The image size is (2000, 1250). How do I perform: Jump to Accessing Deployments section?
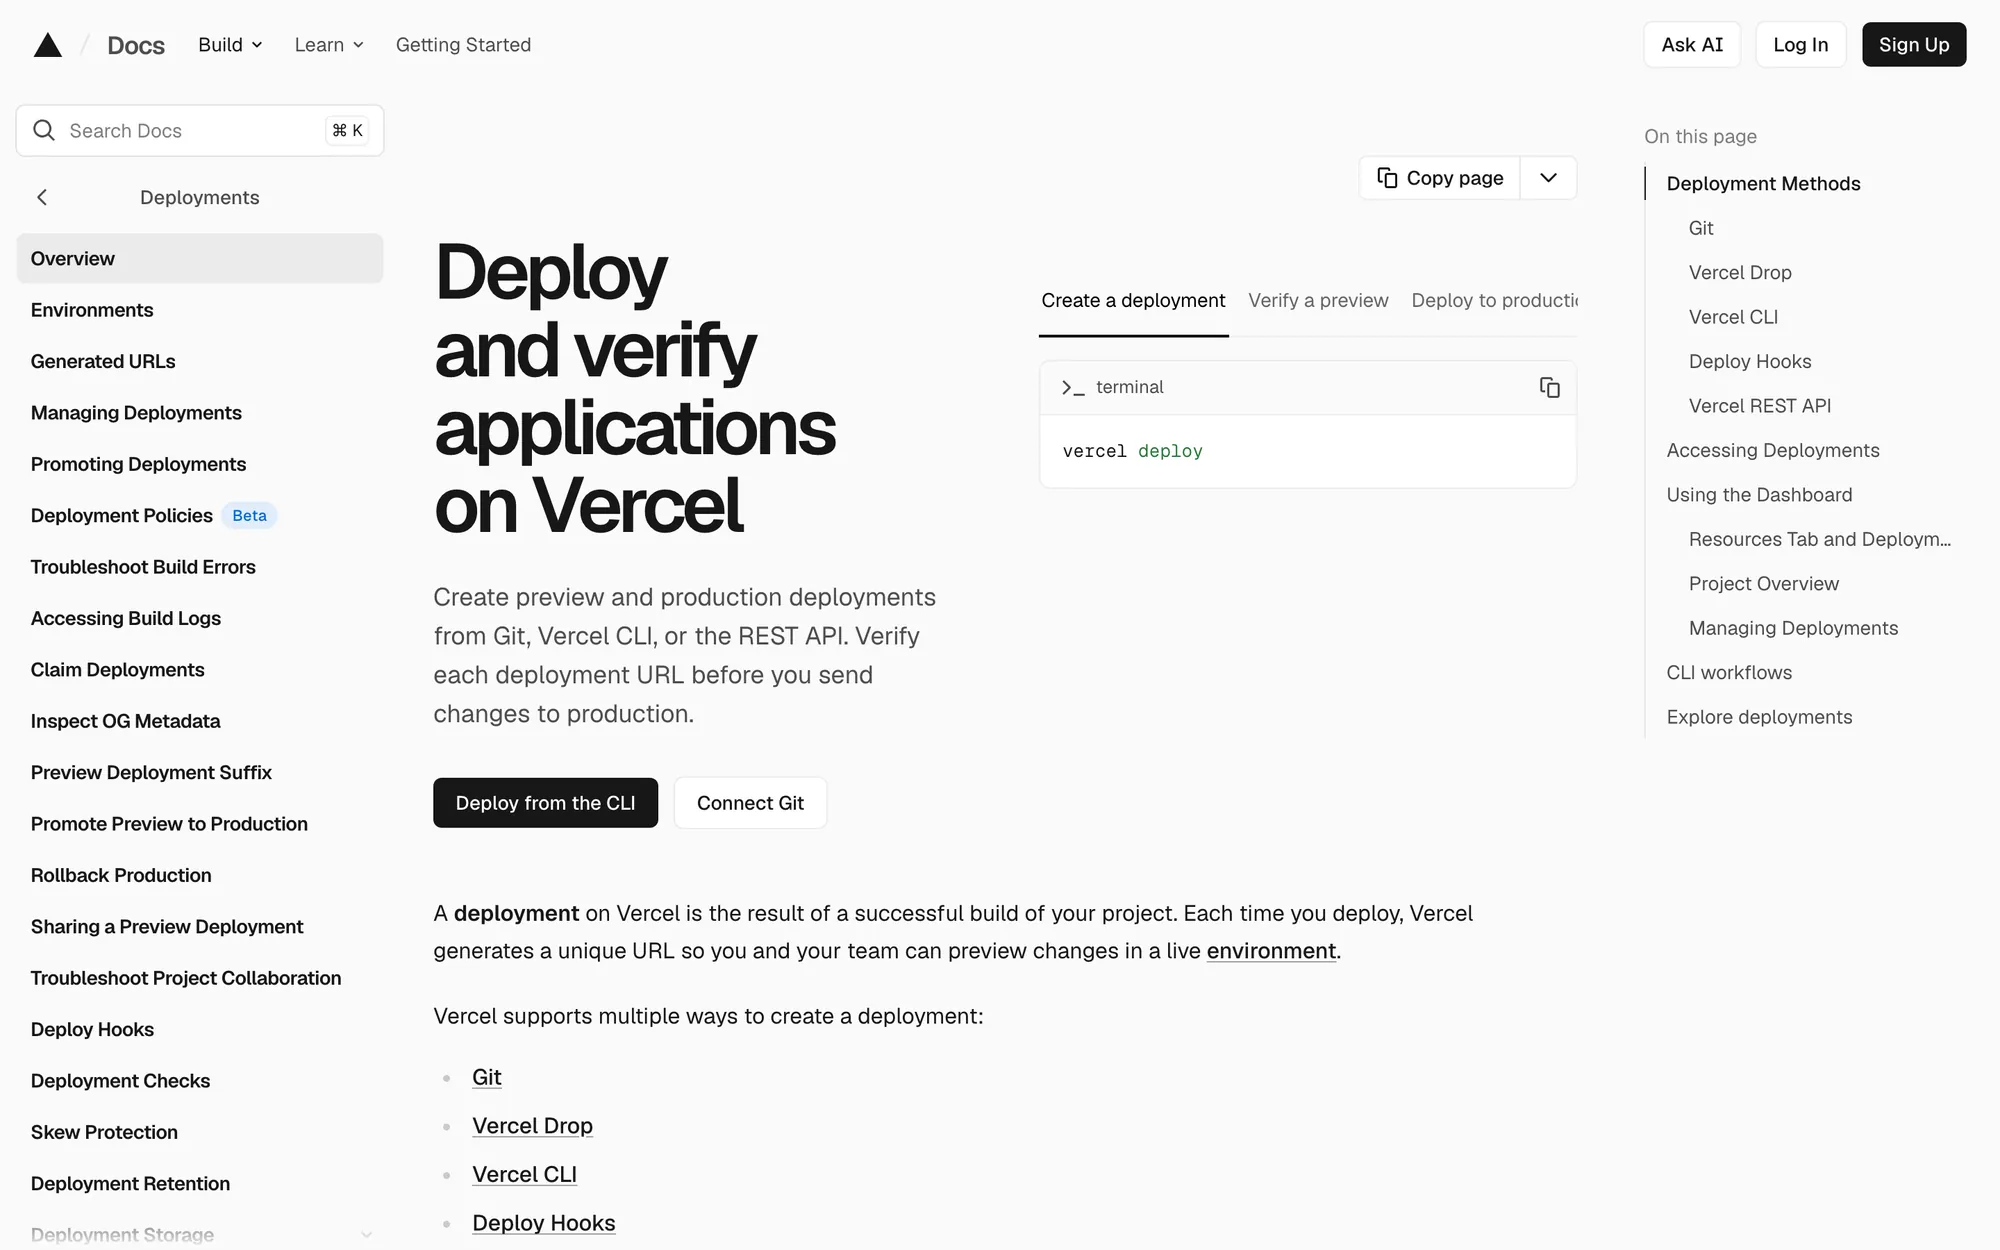pos(1772,450)
